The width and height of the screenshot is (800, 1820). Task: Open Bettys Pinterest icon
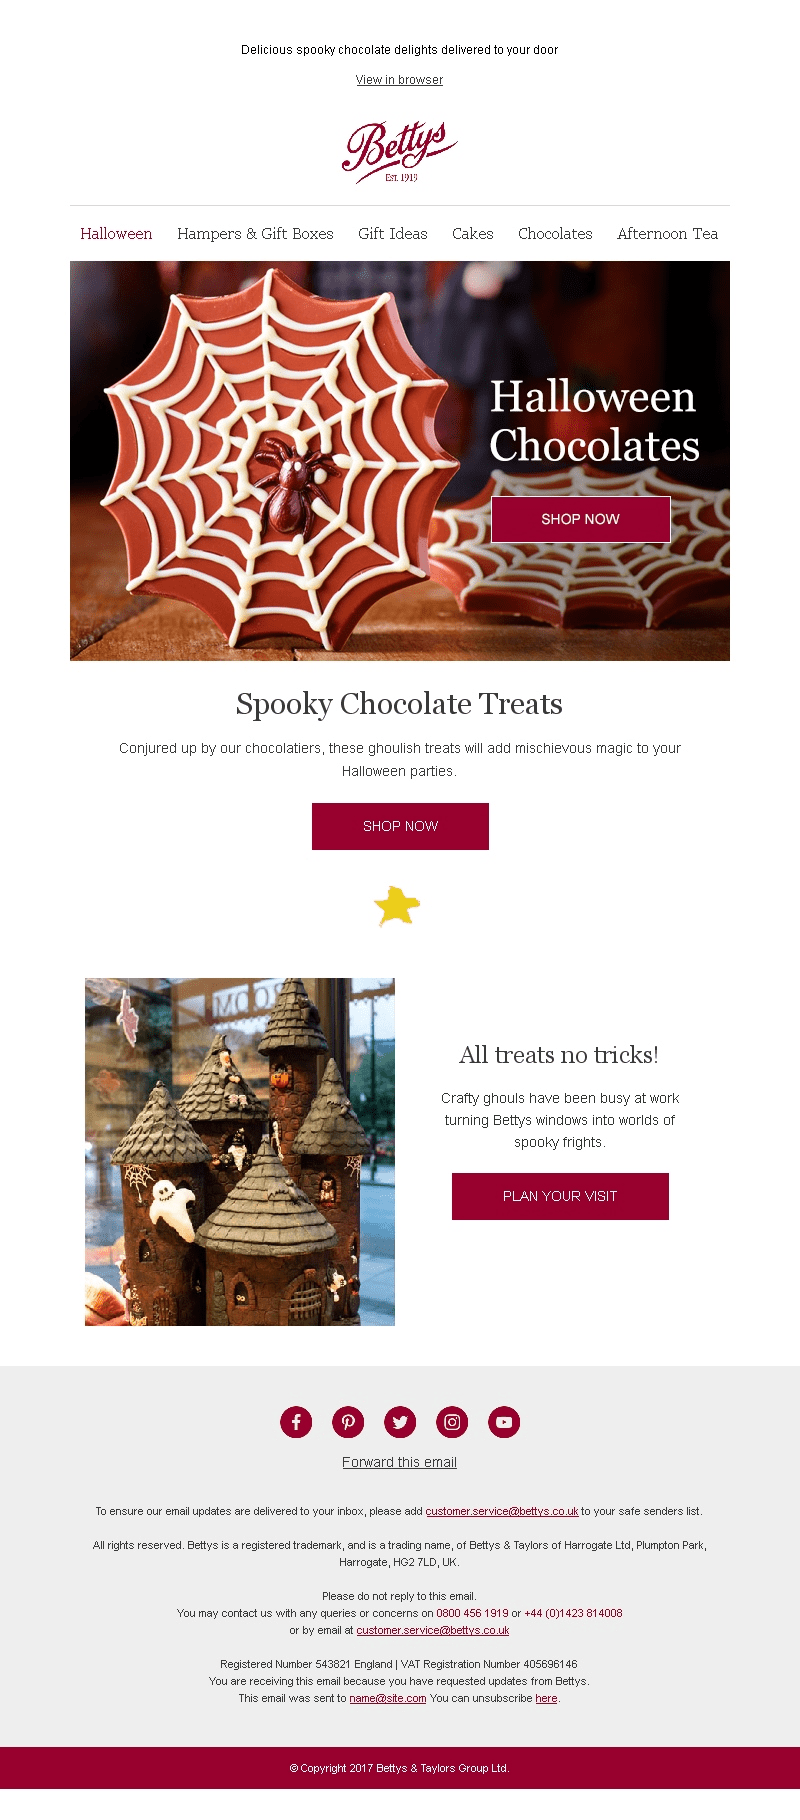click(348, 1422)
